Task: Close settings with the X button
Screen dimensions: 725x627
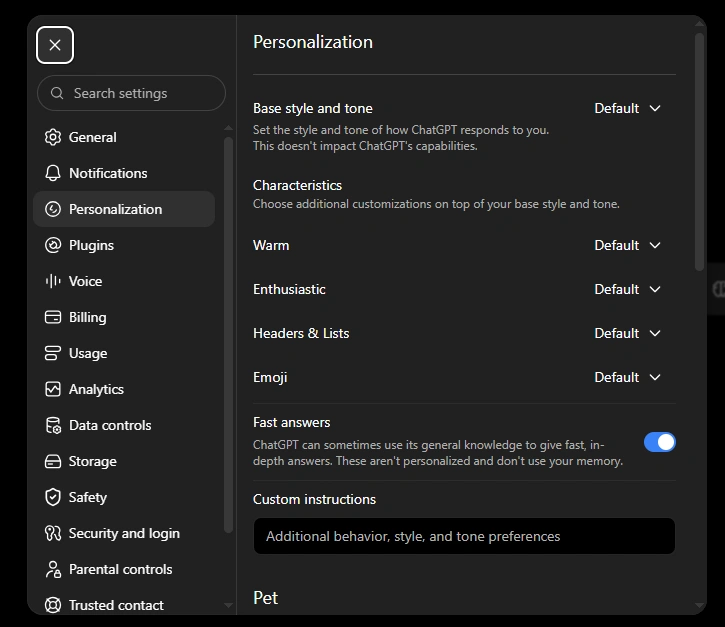Action: [x=55, y=45]
